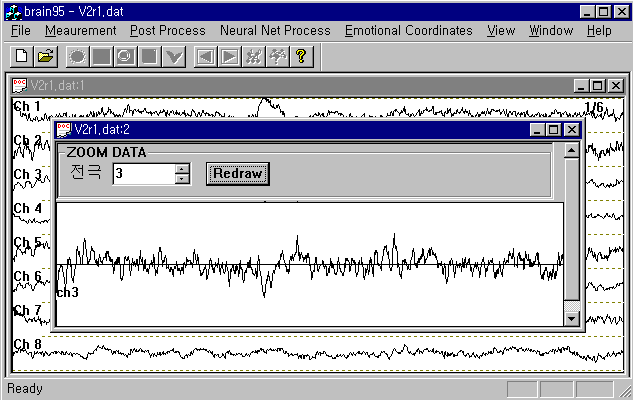Click the brain95 application title icon
Image resolution: width=633 pixels, height=400 pixels.
(x=13, y=12)
